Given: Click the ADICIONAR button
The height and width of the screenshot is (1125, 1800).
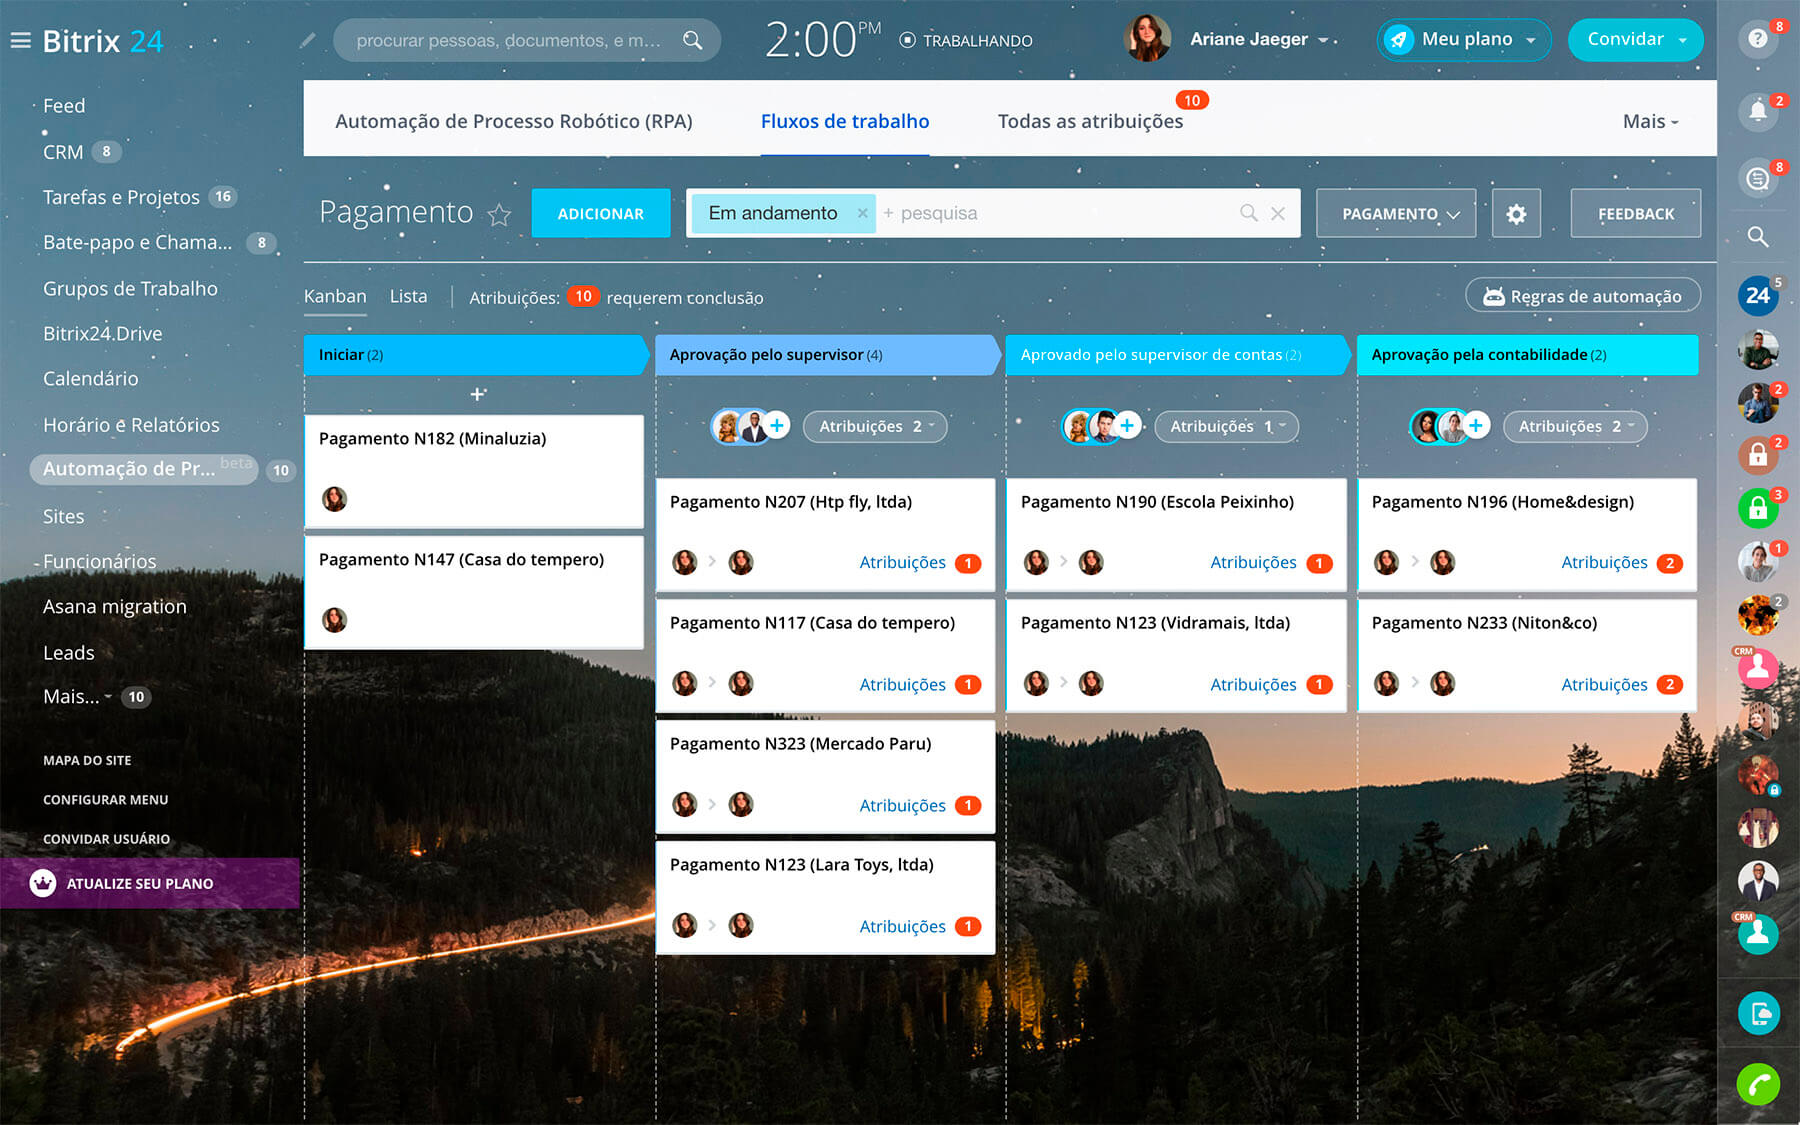Looking at the screenshot, I should [600, 214].
